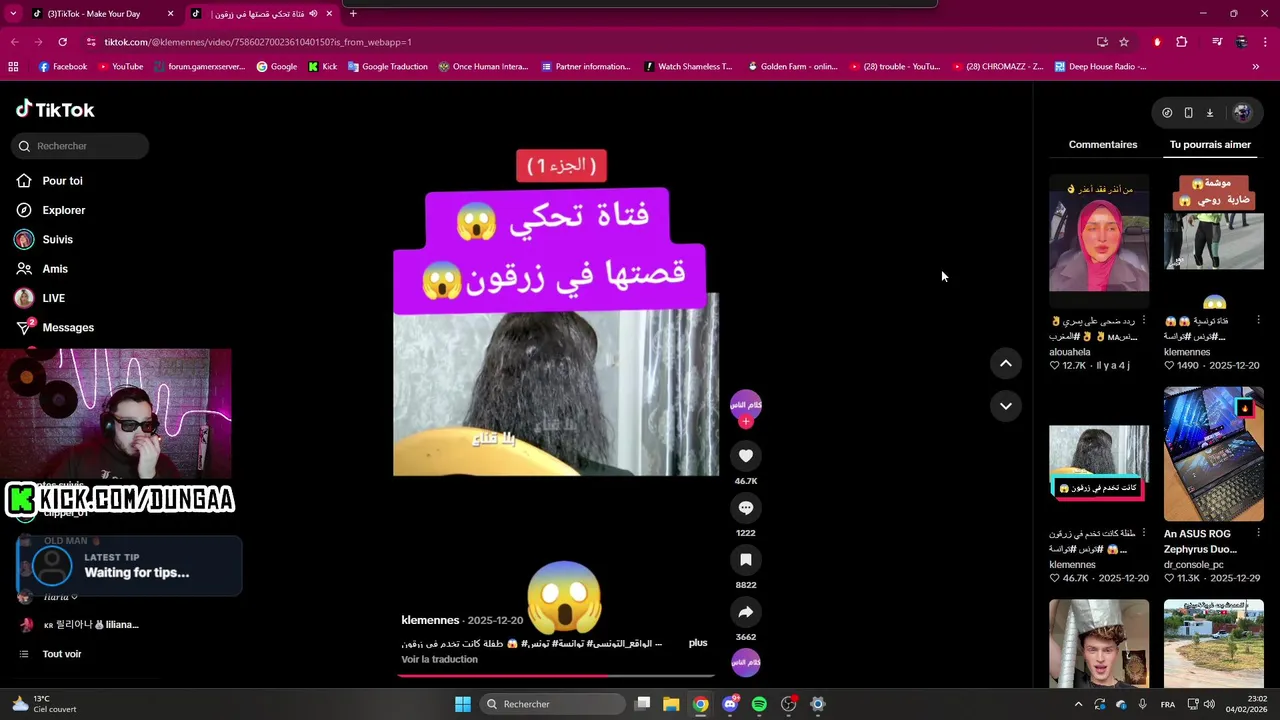The image size is (1280, 720).
Task: Go back with browser back arrow
Action: [x=14, y=42]
